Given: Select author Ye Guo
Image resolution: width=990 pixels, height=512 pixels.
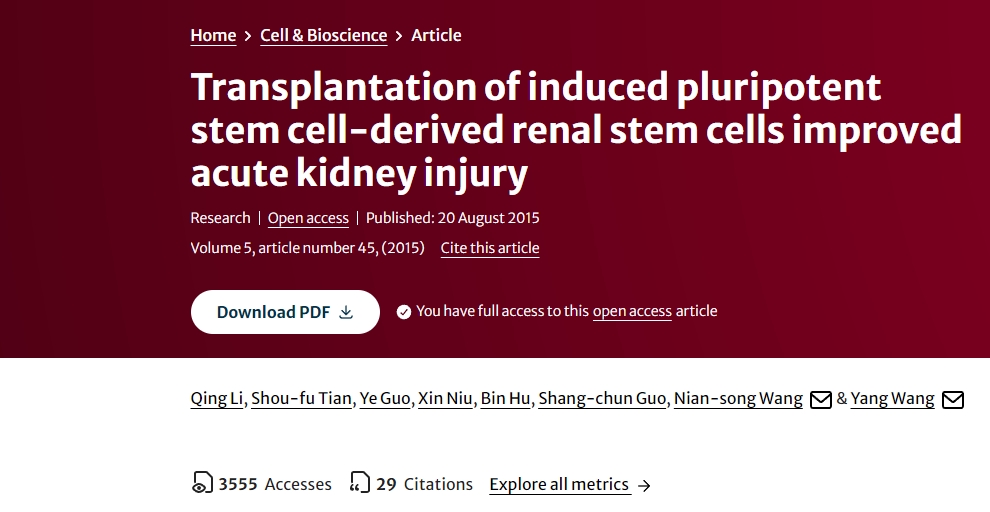Looking at the screenshot, I should (x=384, y=399).
